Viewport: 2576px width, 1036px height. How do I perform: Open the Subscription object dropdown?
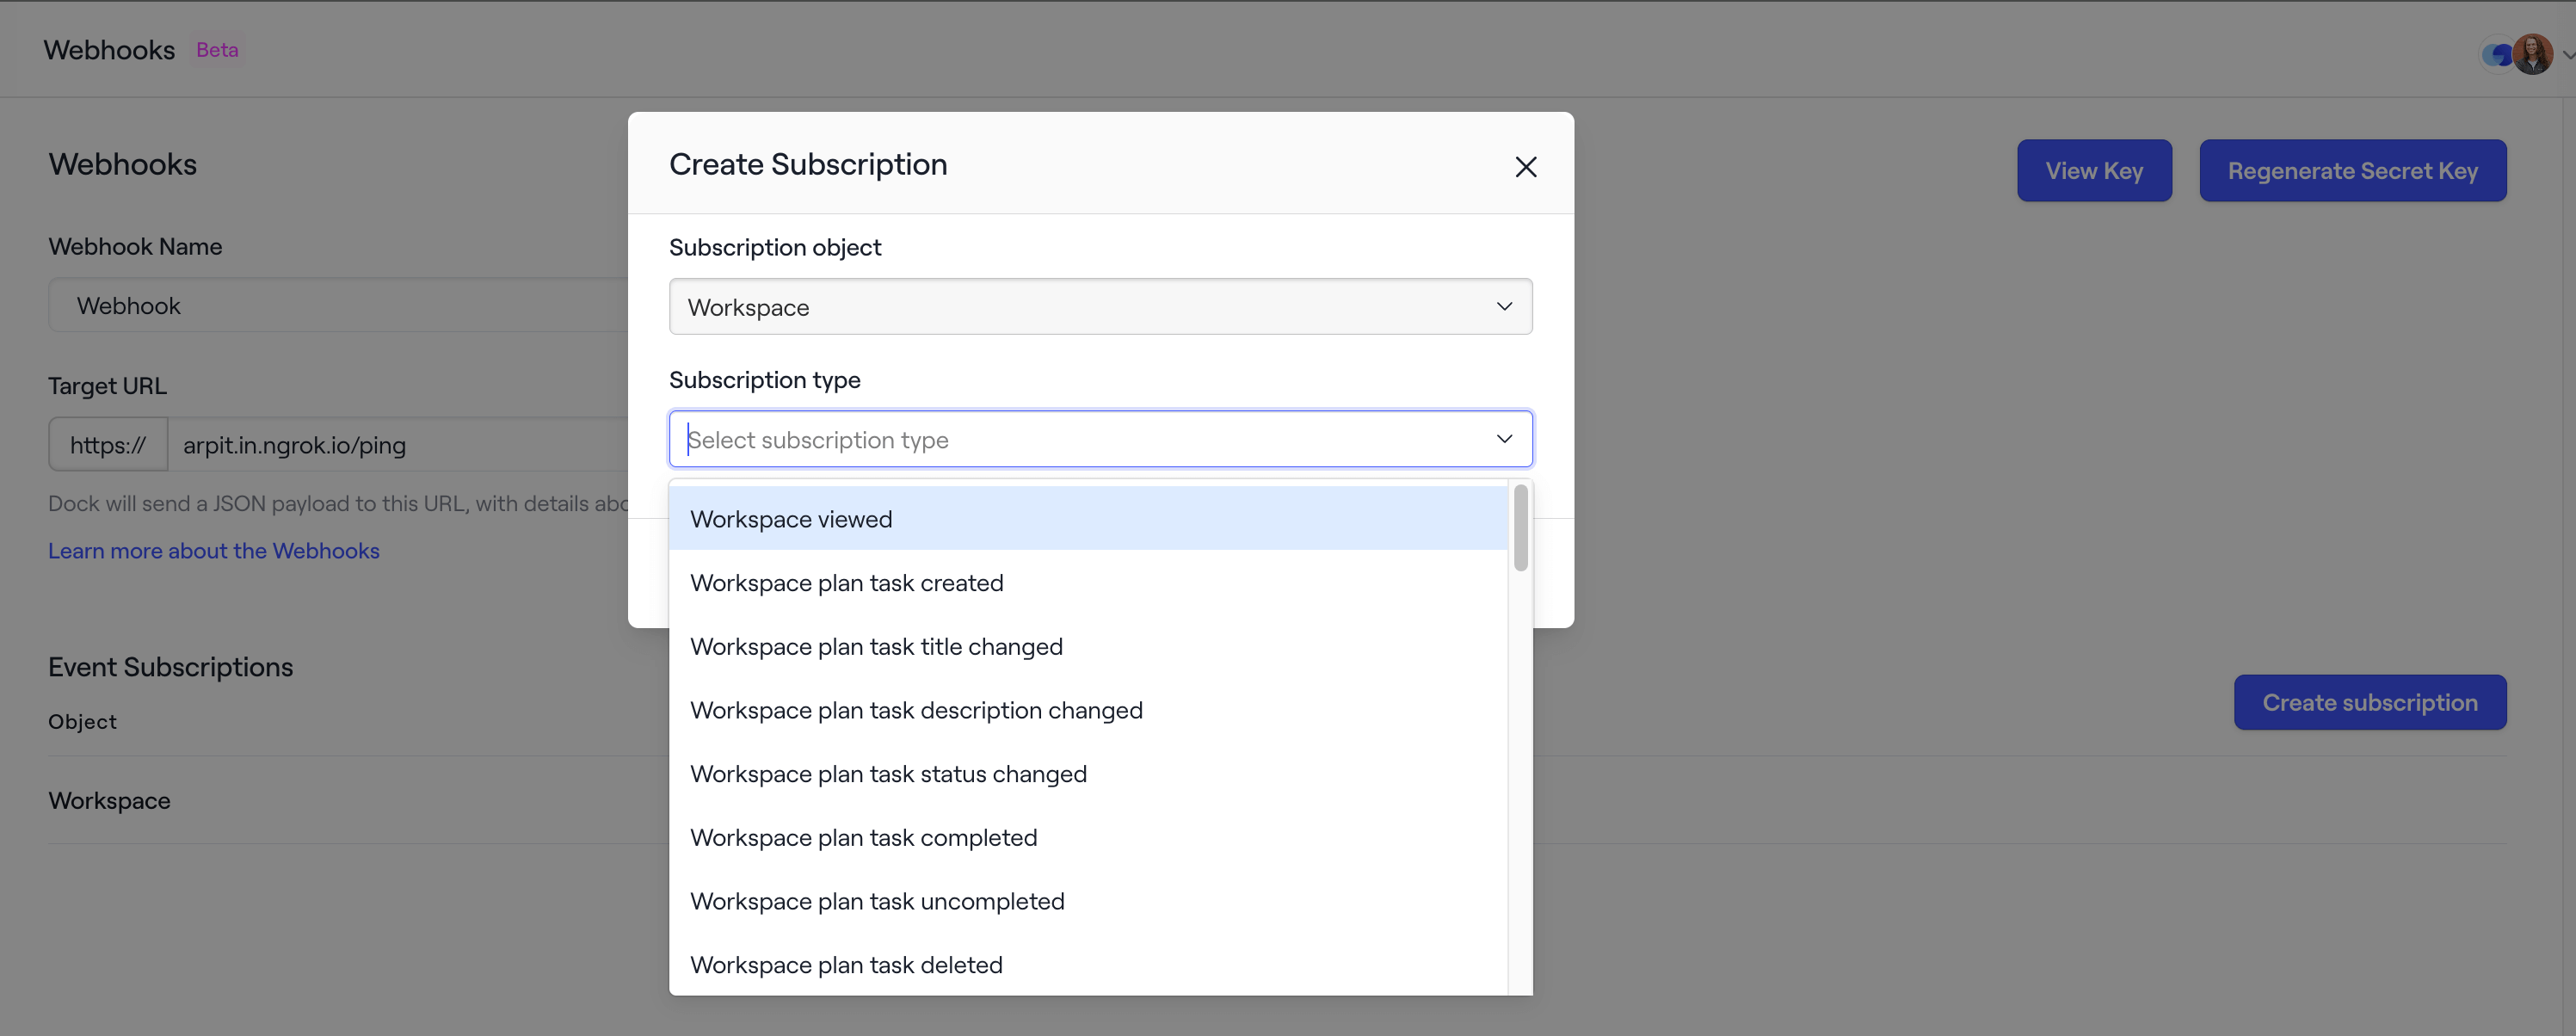point(1100,306)
